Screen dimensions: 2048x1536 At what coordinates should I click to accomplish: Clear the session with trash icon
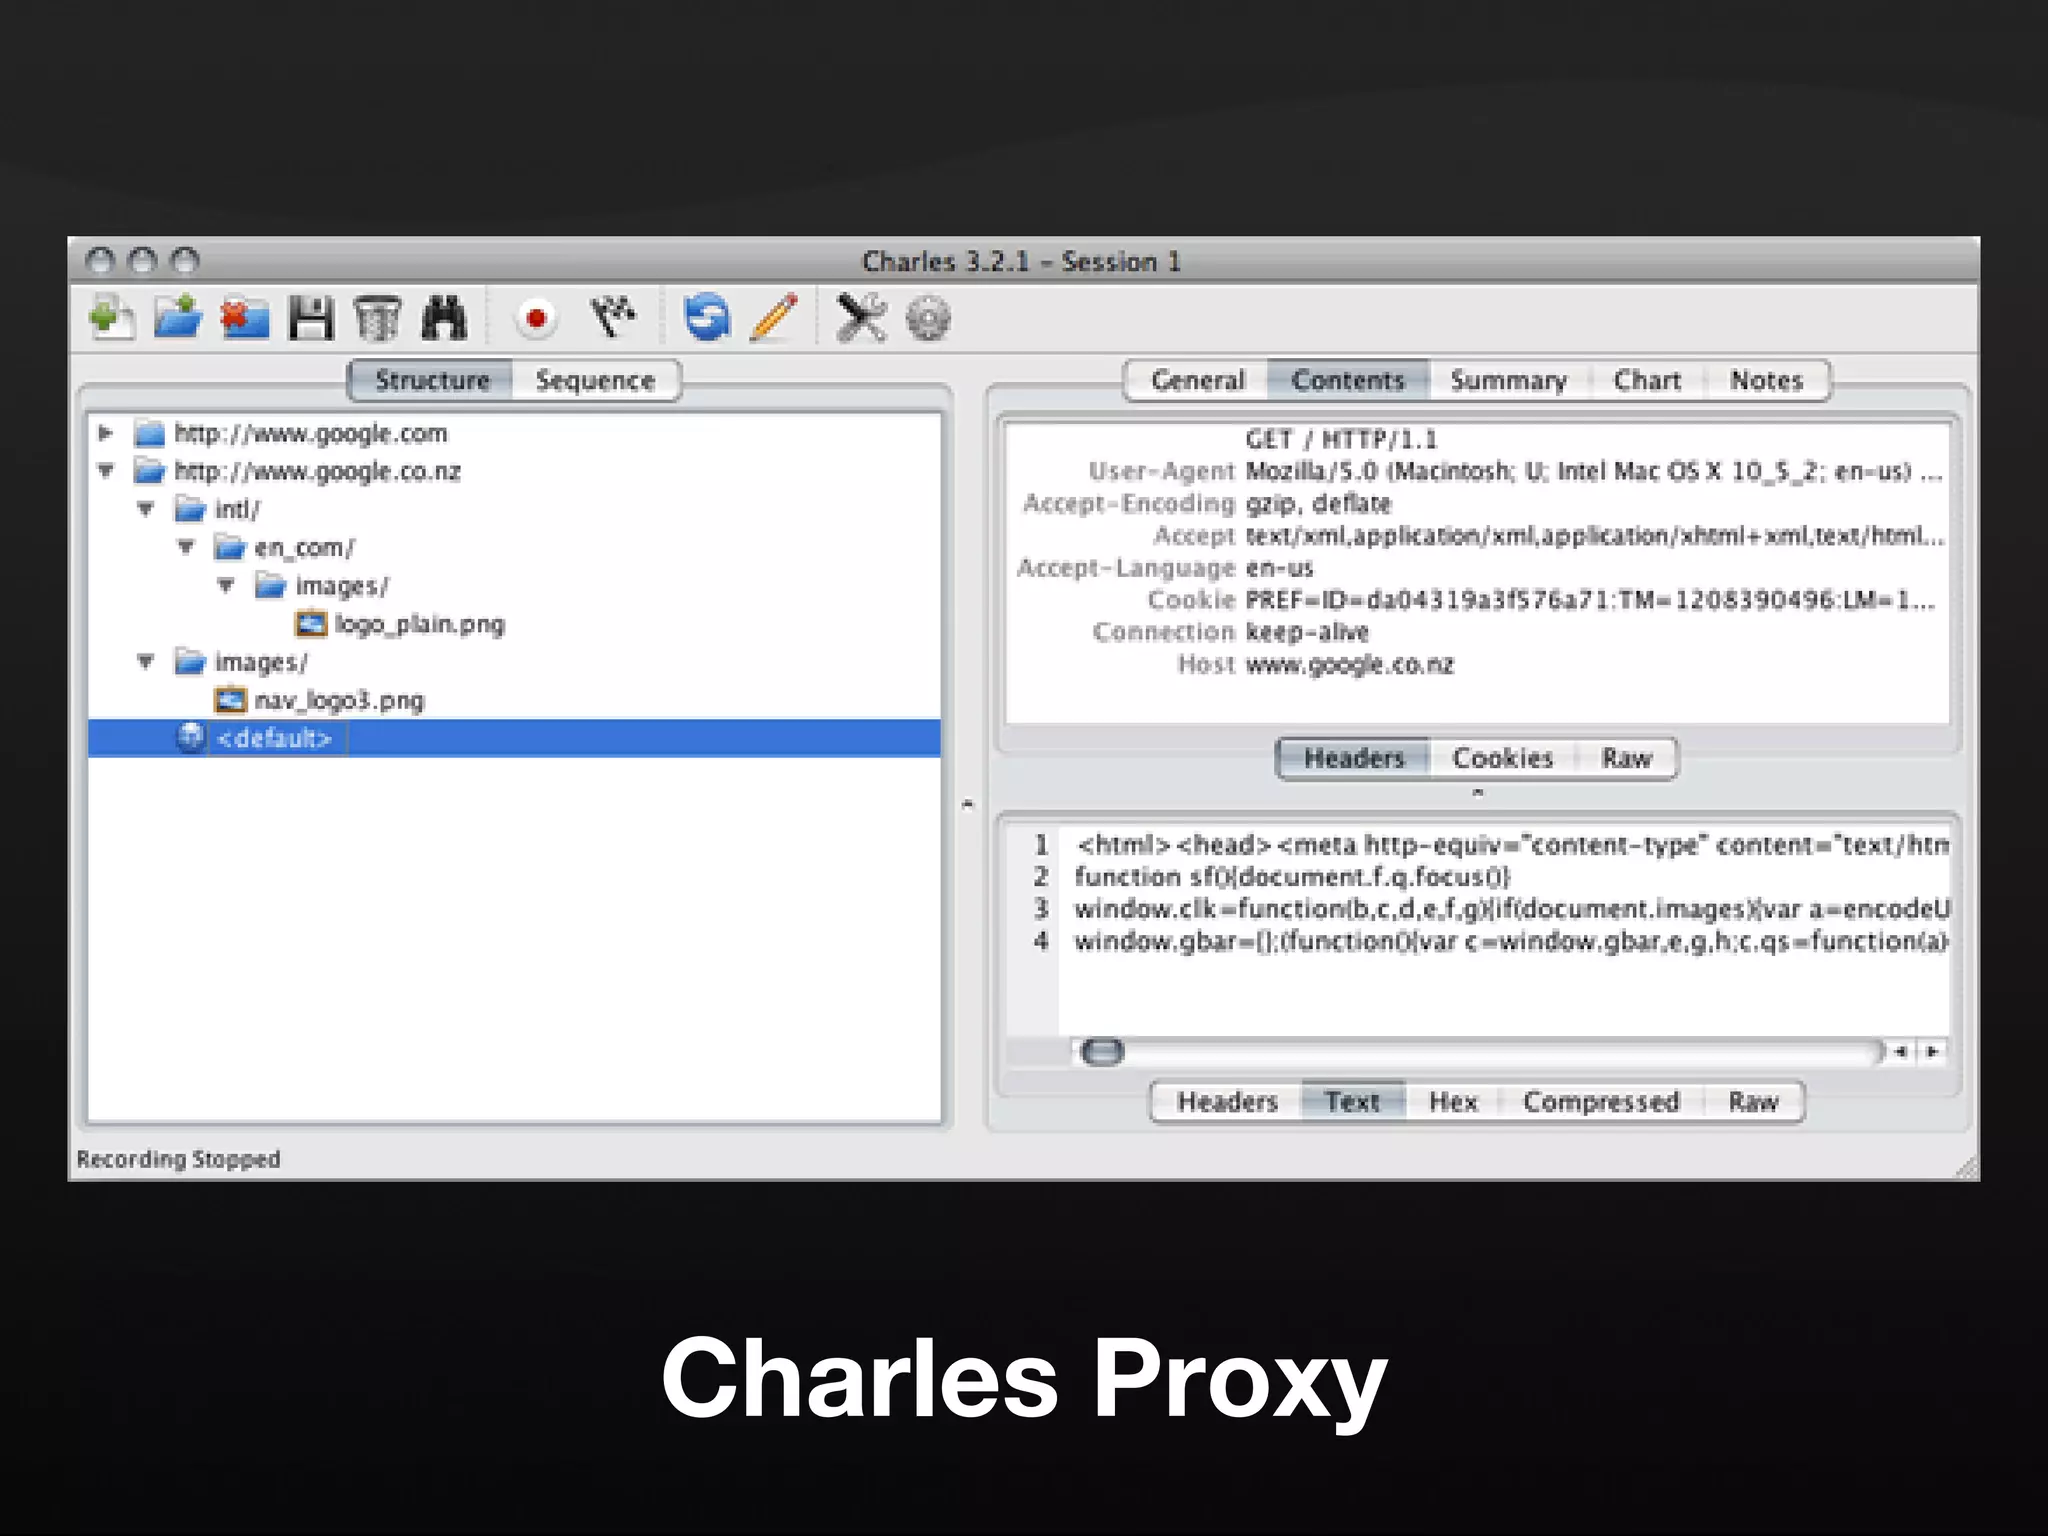[377, 319]
